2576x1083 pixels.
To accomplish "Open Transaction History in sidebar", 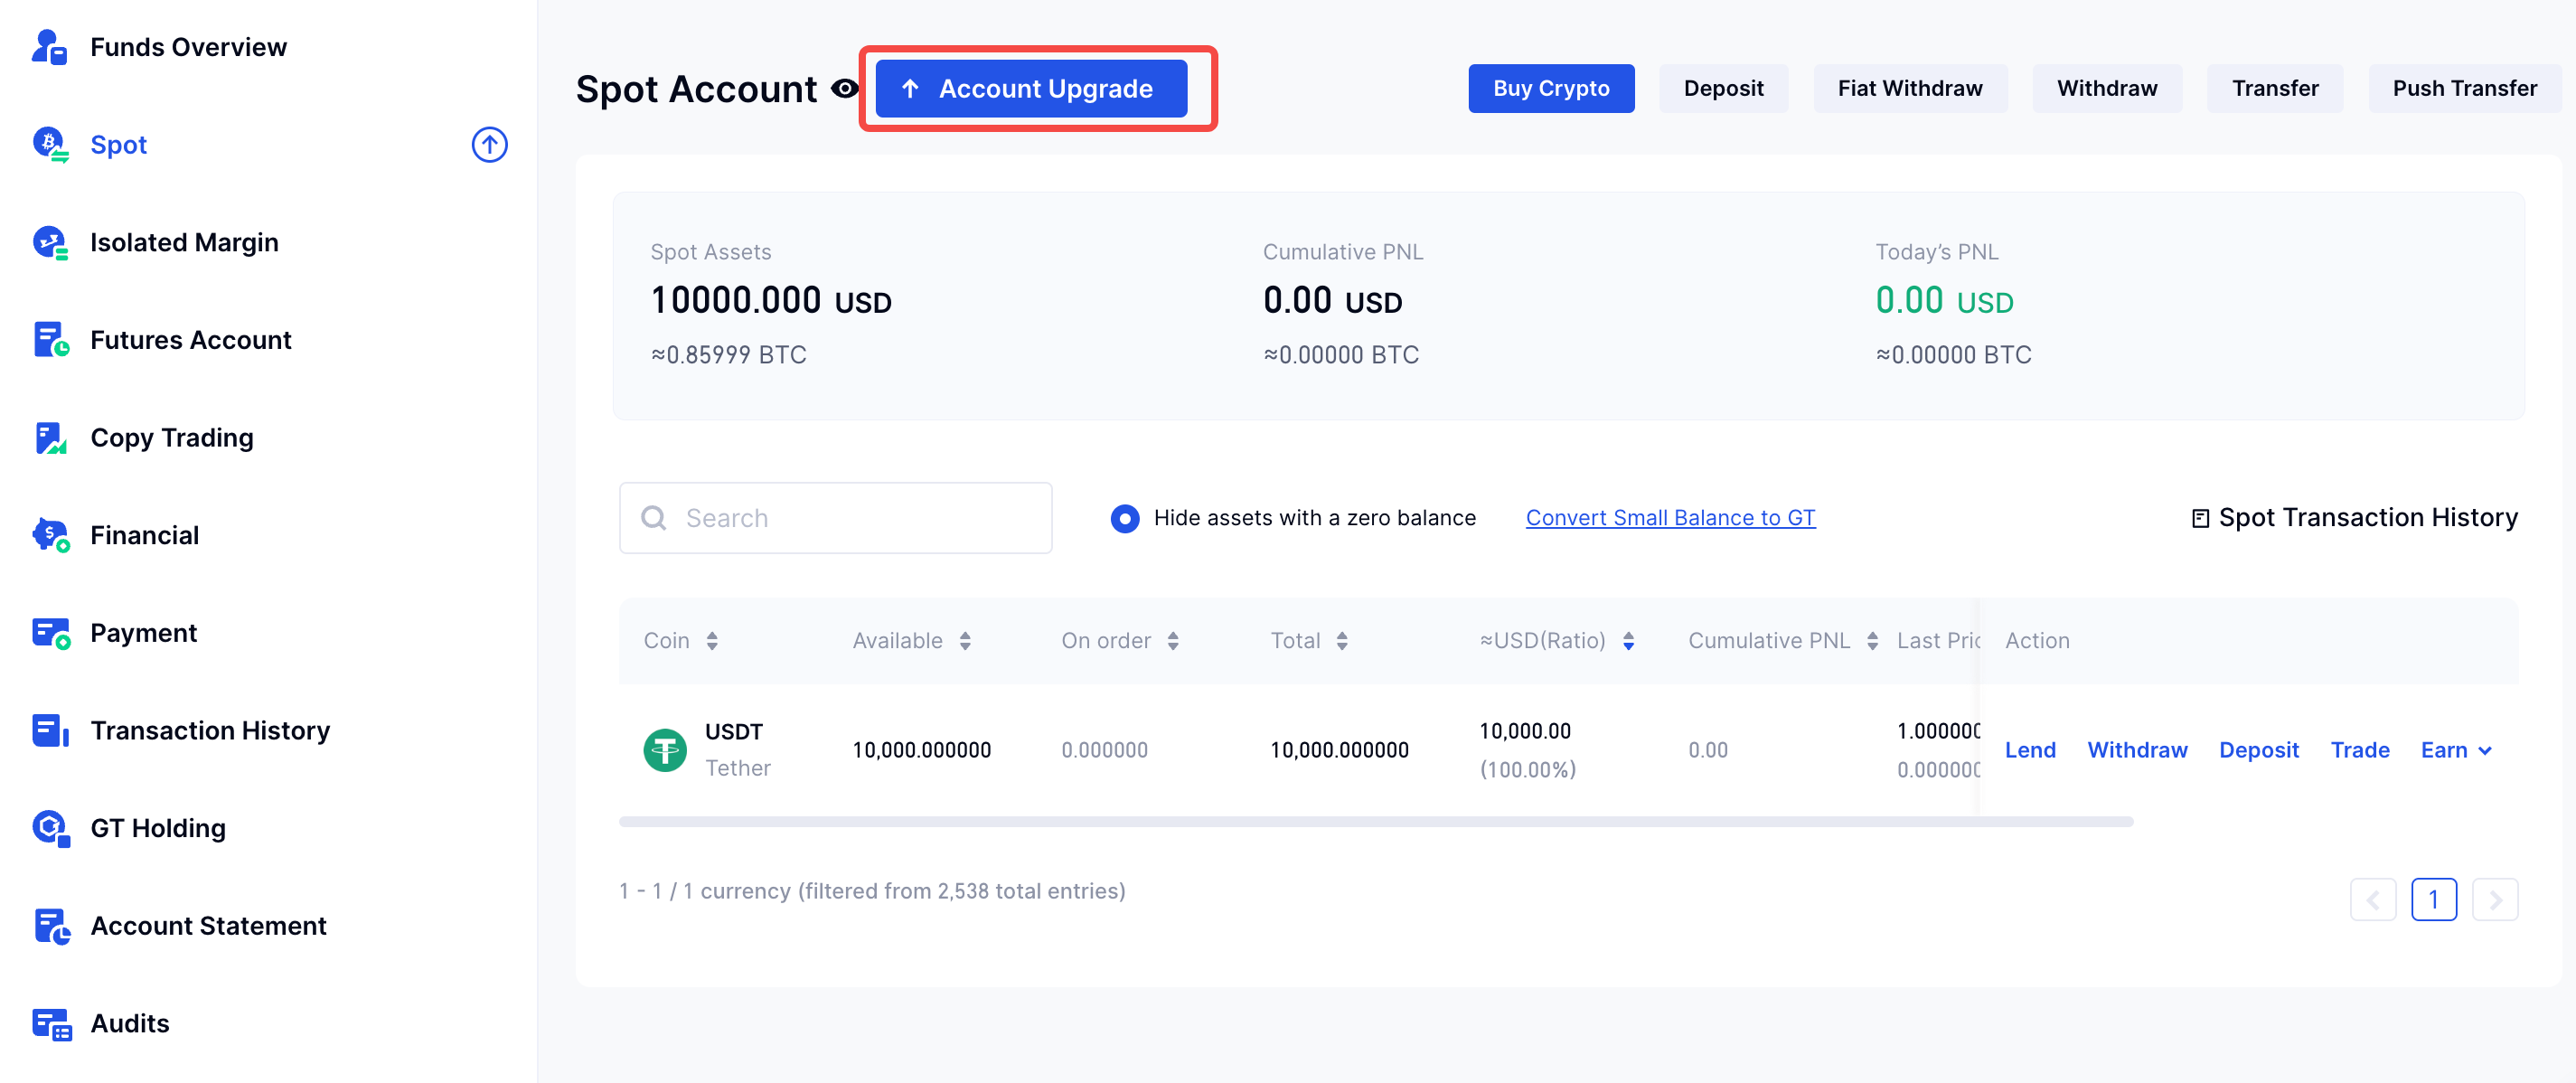I will 210,731.
